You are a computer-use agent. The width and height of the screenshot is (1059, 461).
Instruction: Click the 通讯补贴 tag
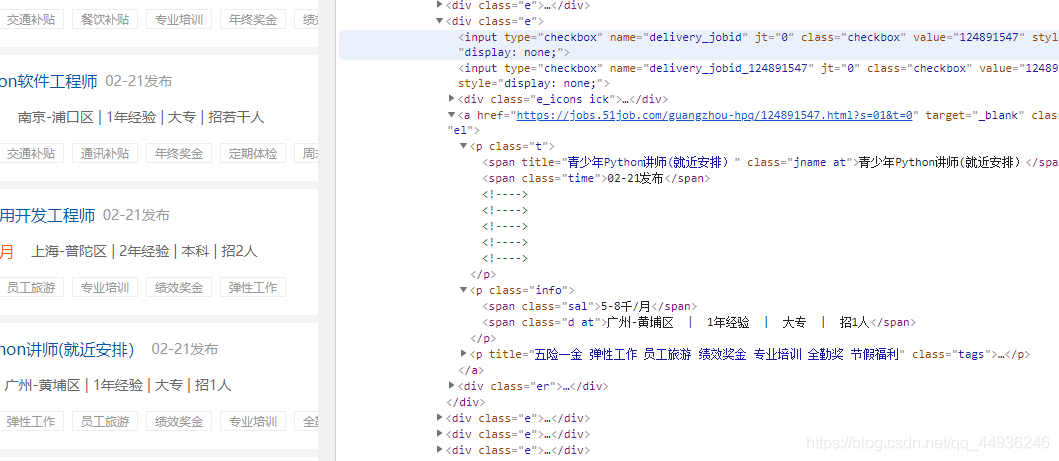[105, 153]
